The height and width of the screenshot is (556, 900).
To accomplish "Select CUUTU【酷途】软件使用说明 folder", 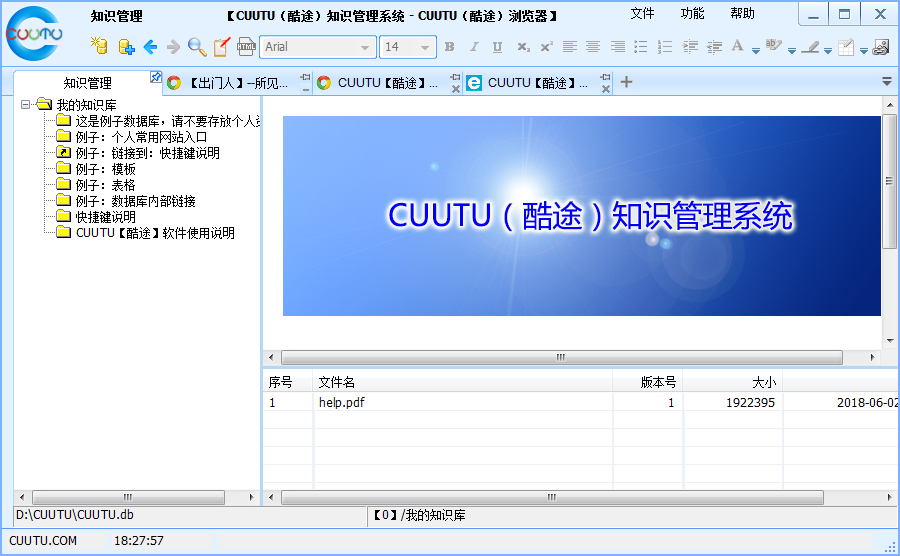I will pos(155,233).
